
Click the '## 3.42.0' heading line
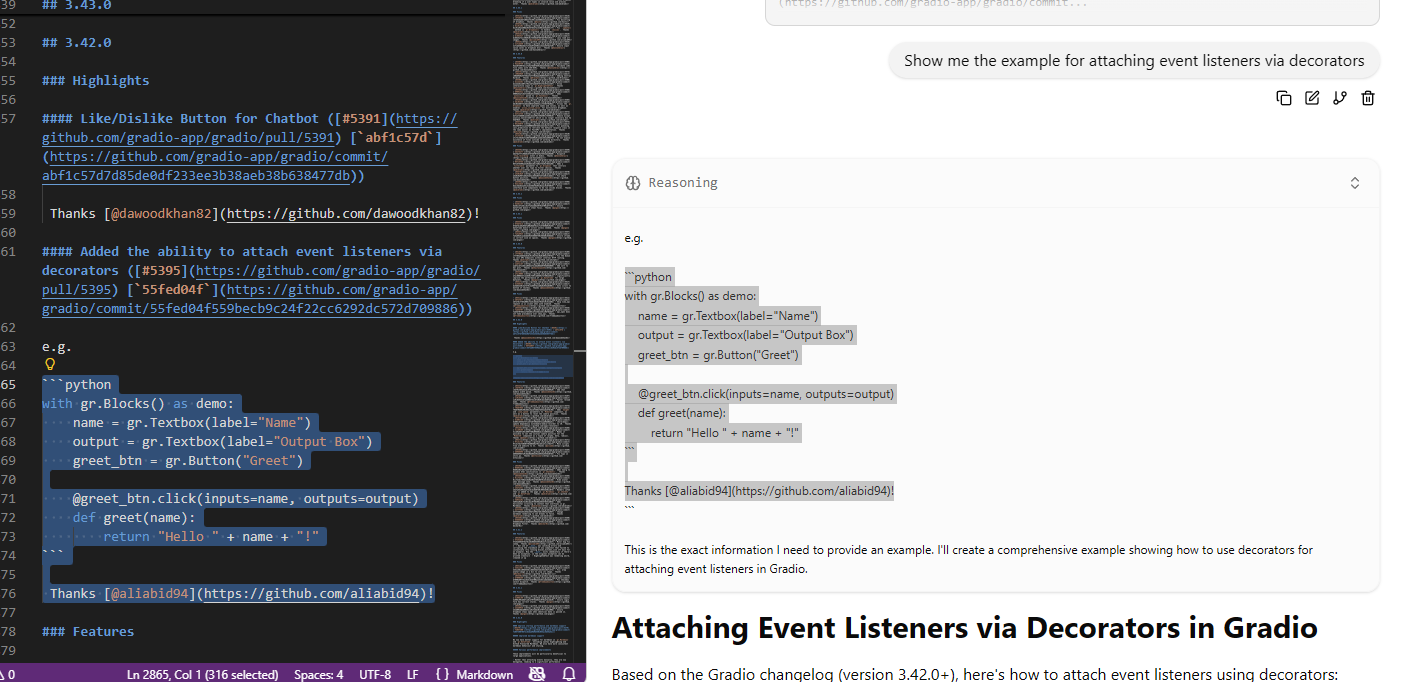pos(77,42)
